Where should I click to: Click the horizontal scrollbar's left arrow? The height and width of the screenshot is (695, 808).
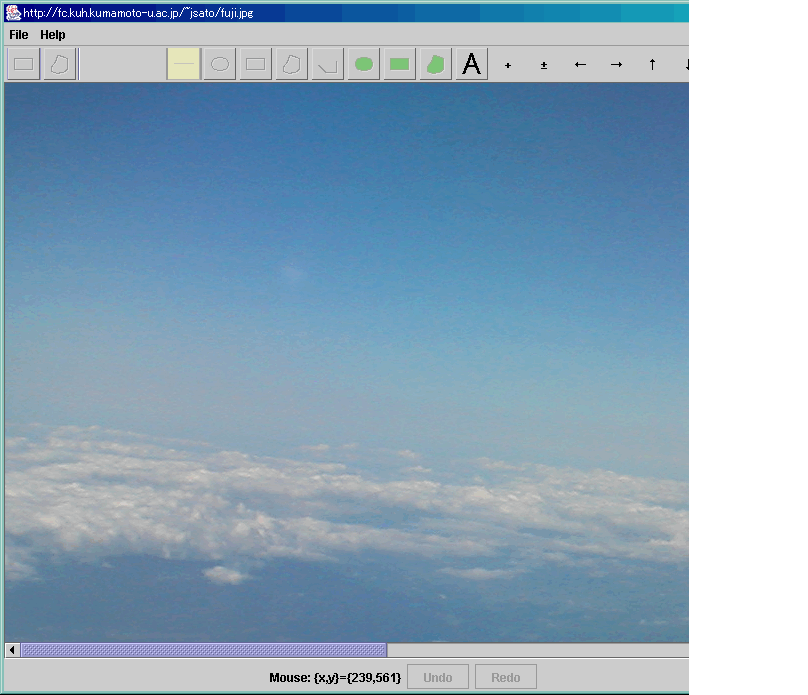[13, 650]
